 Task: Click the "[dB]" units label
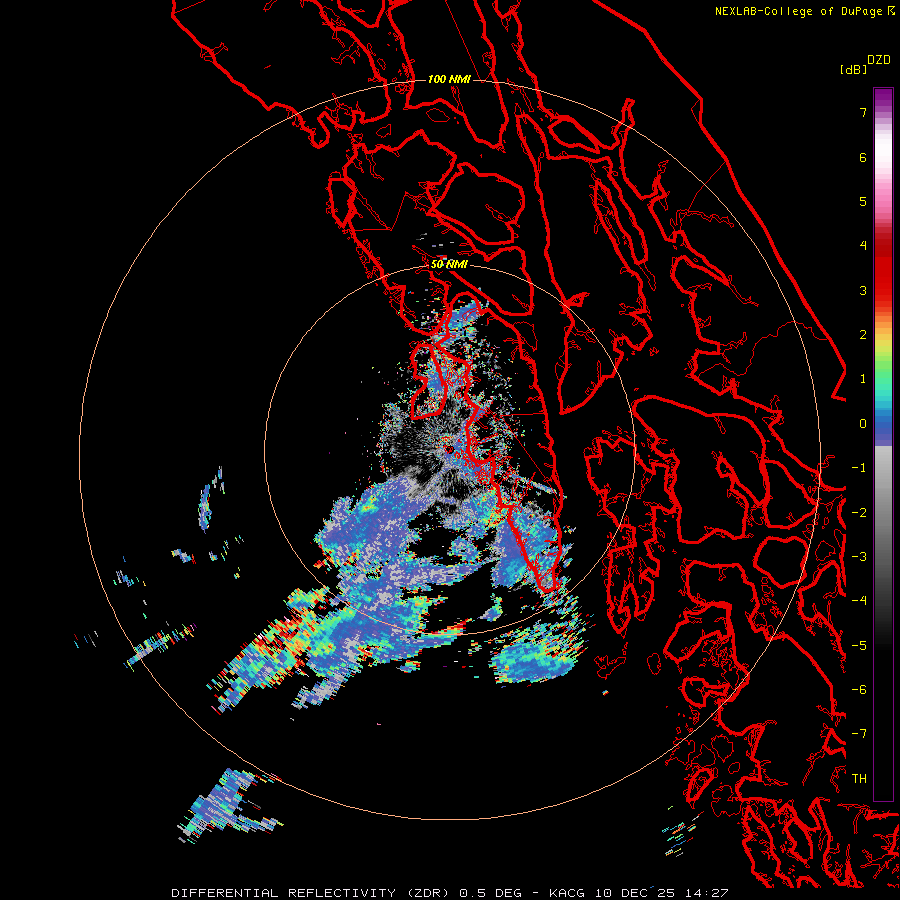coord(853,69)
